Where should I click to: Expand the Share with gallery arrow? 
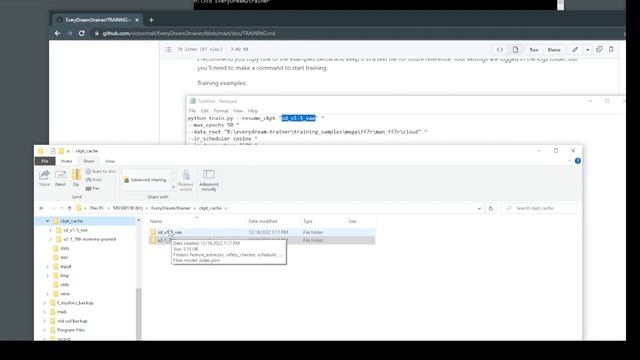(x=173, y=187)
